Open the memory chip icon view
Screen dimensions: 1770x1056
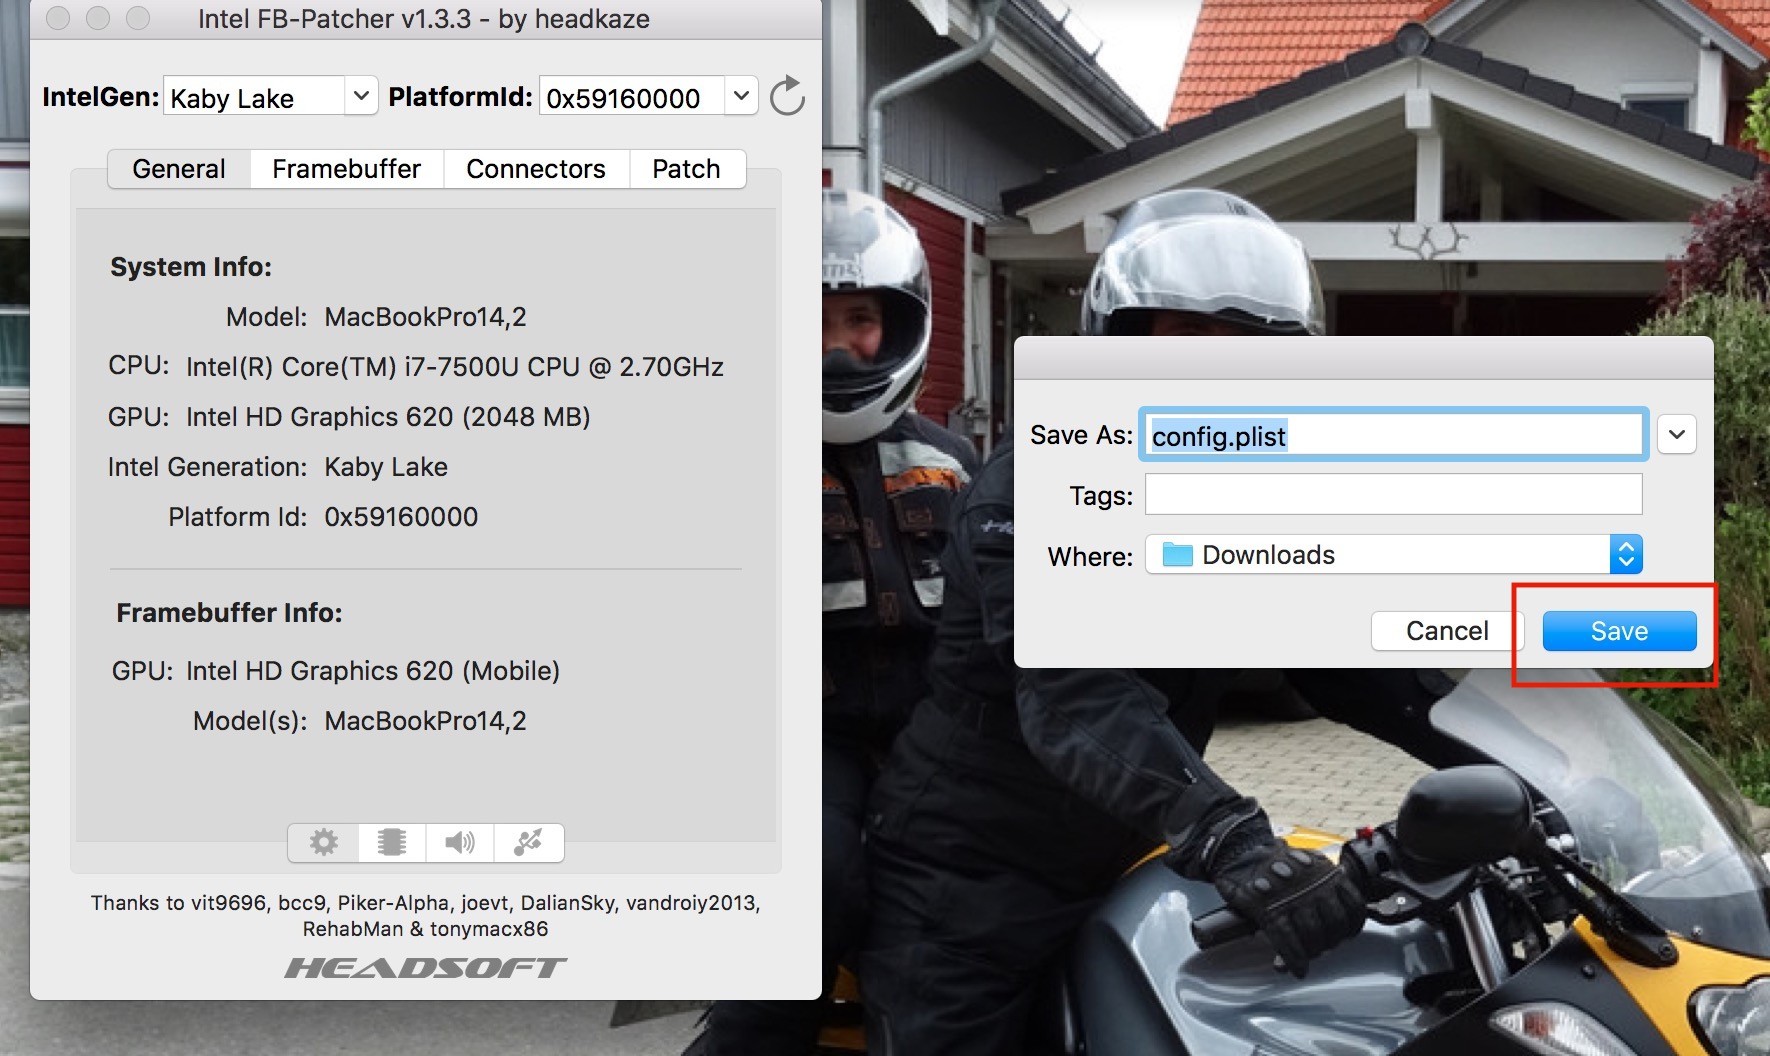point(392,842)
